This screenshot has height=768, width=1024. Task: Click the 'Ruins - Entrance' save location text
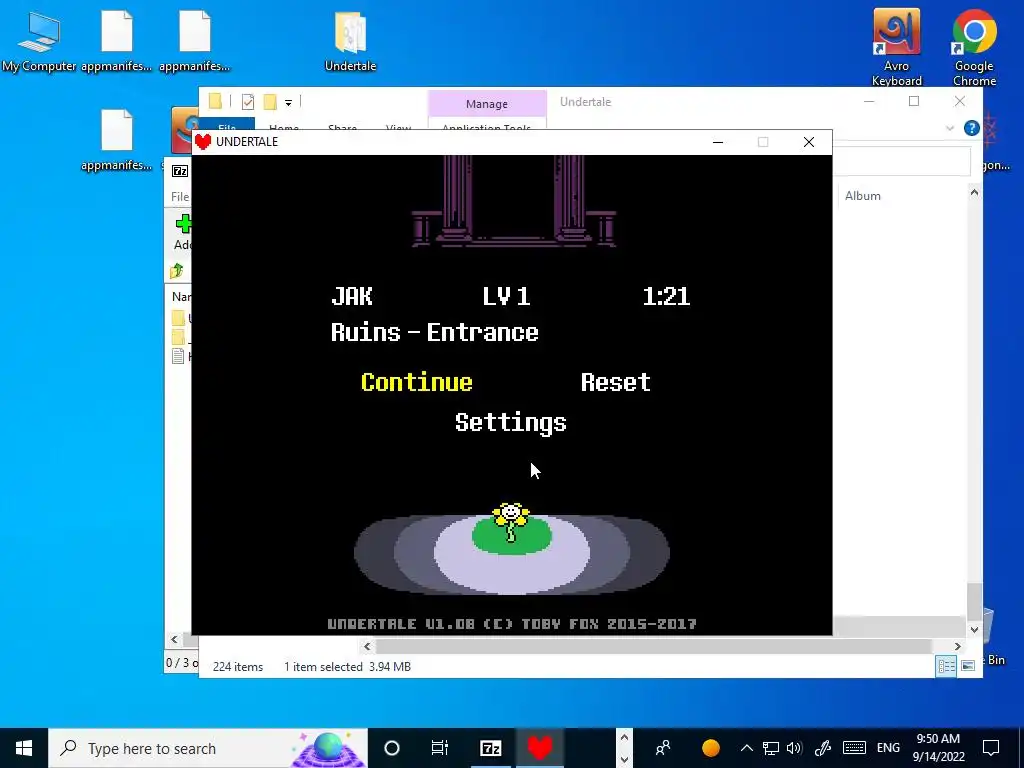[434, 332]
